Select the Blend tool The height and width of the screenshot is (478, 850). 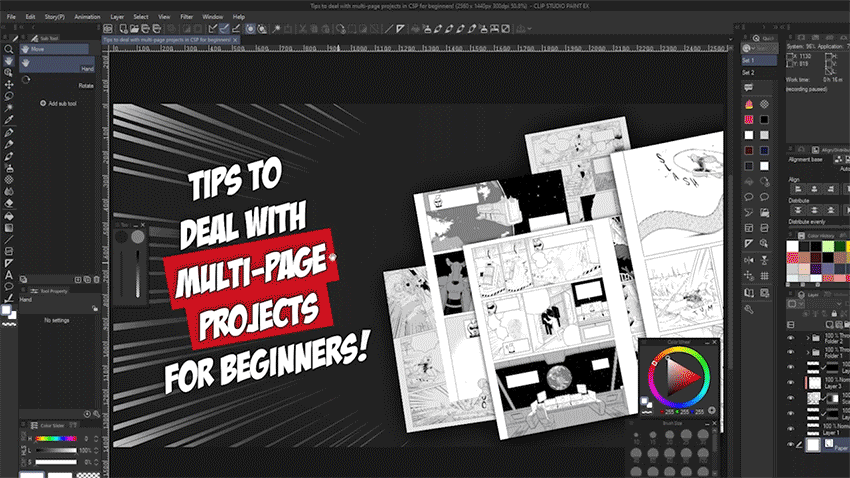click(9, 191)
